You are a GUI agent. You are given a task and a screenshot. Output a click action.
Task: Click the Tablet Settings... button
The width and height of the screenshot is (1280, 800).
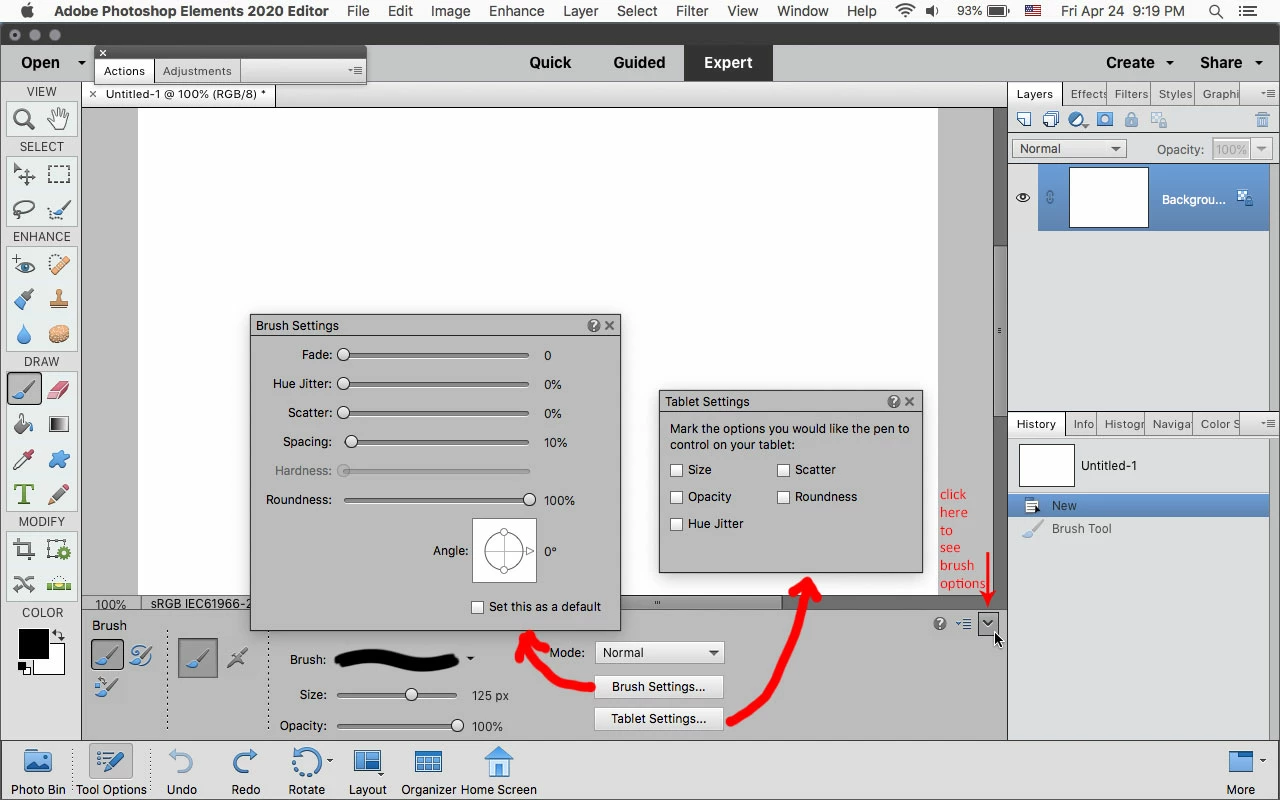pyautogui.click(x=659, y=719)
